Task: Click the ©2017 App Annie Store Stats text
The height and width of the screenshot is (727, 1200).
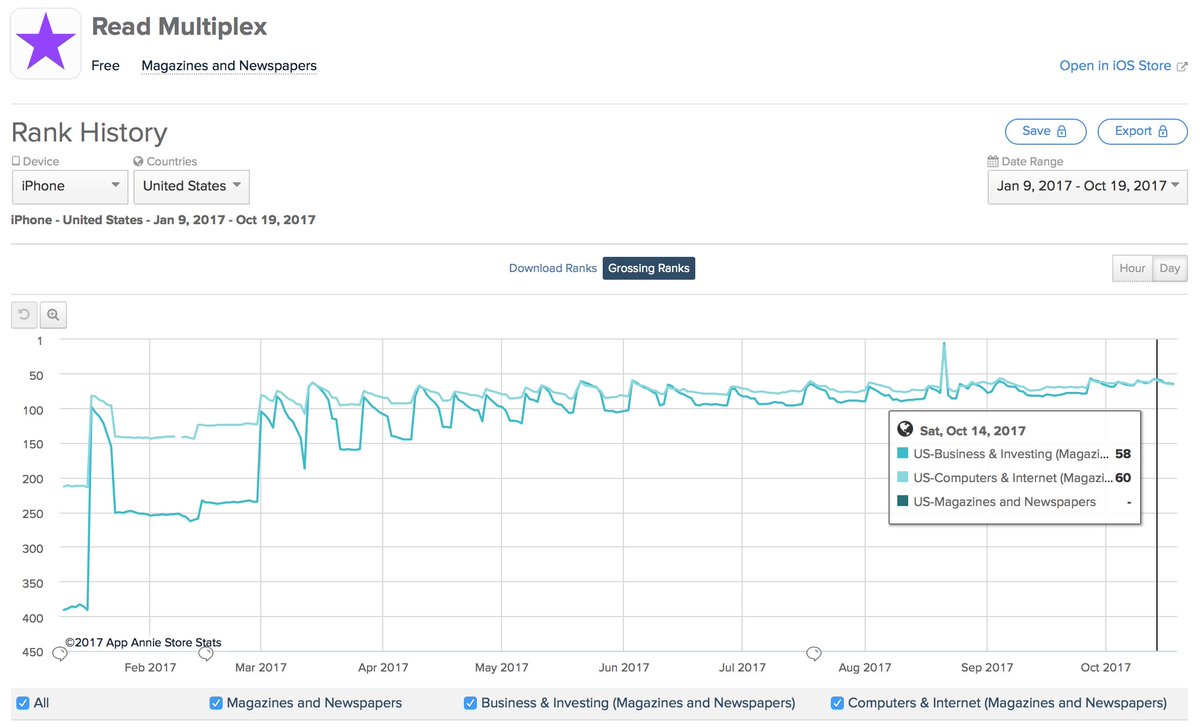Action: pos(143,643)
